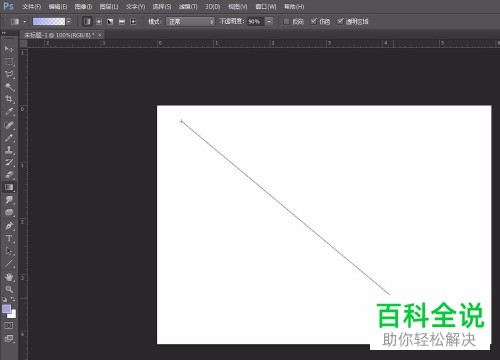Select the Hand tool
Image resolution: width=500 pixels, height=360 pixels.
9,277
